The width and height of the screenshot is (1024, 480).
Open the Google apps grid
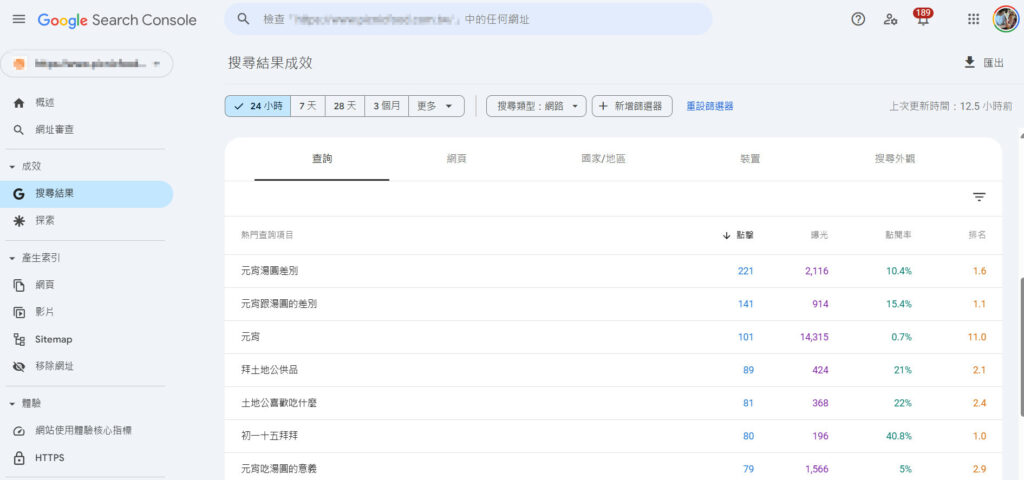point(973,19)
